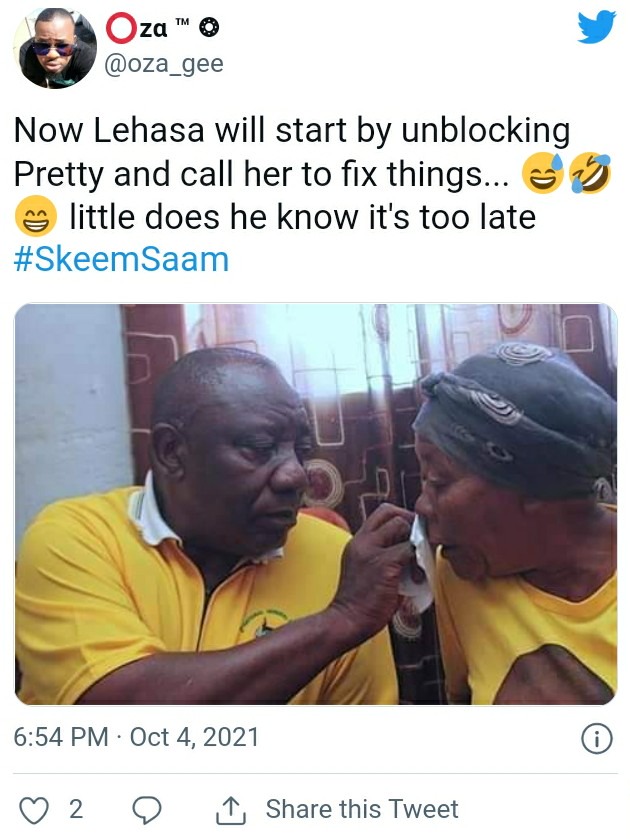Click the TM superscript beside the name
This screenshot has width=630, height=839.
[183, 22]
